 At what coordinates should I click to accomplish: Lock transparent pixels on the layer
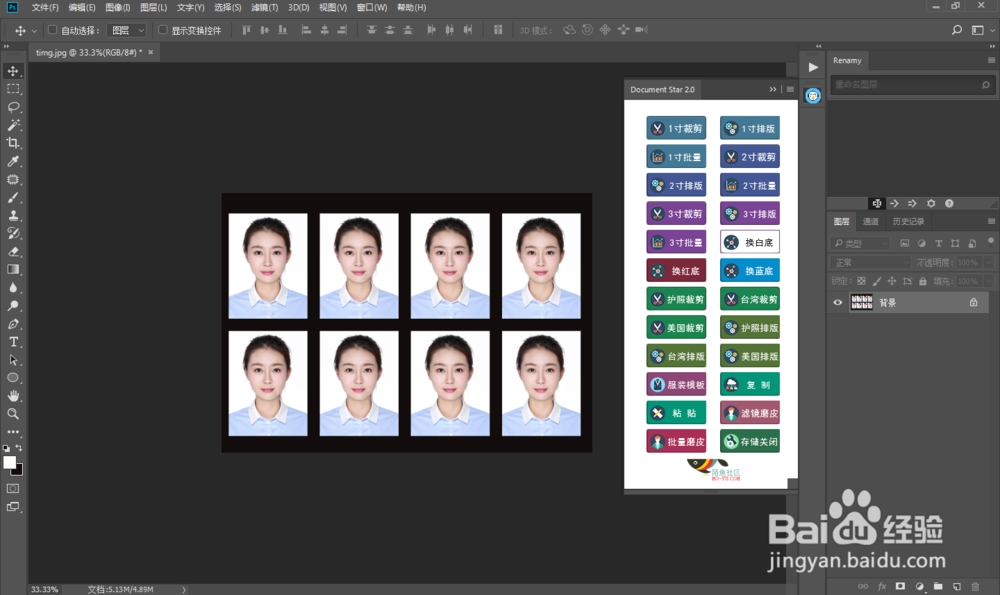(x=862, y=282)
